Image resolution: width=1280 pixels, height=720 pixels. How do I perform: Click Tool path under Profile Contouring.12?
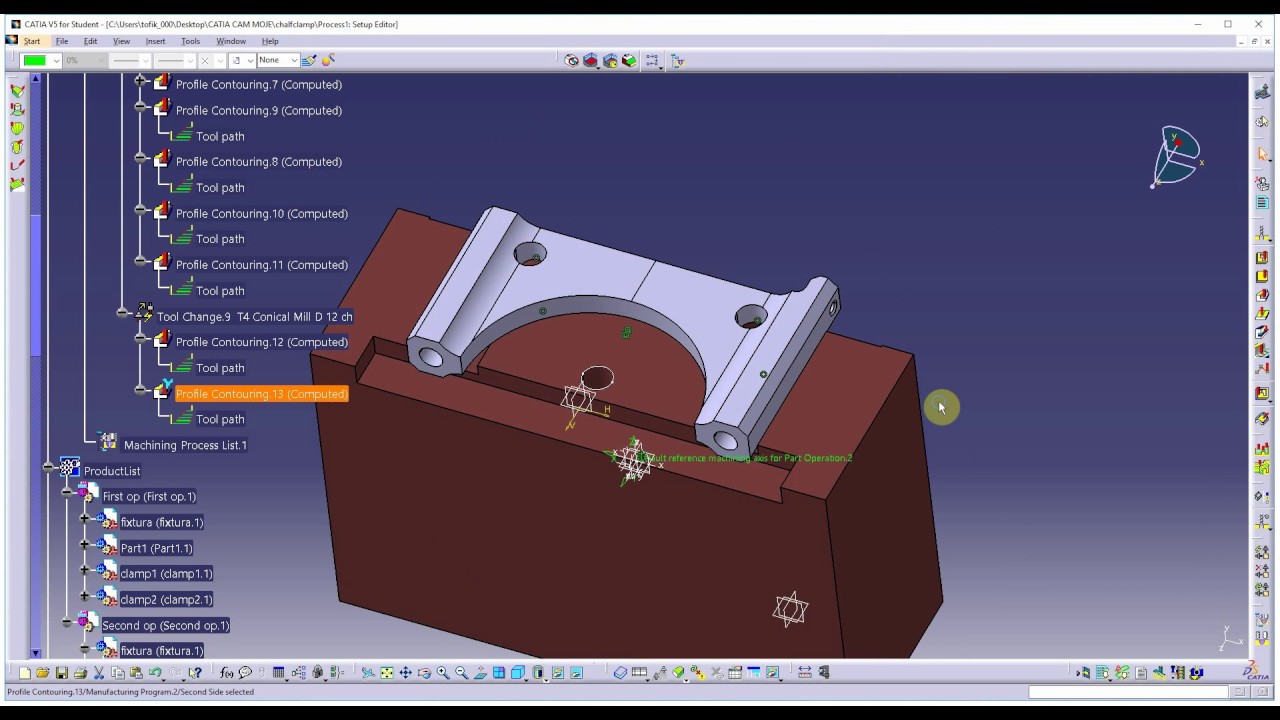tap(220, 368)
